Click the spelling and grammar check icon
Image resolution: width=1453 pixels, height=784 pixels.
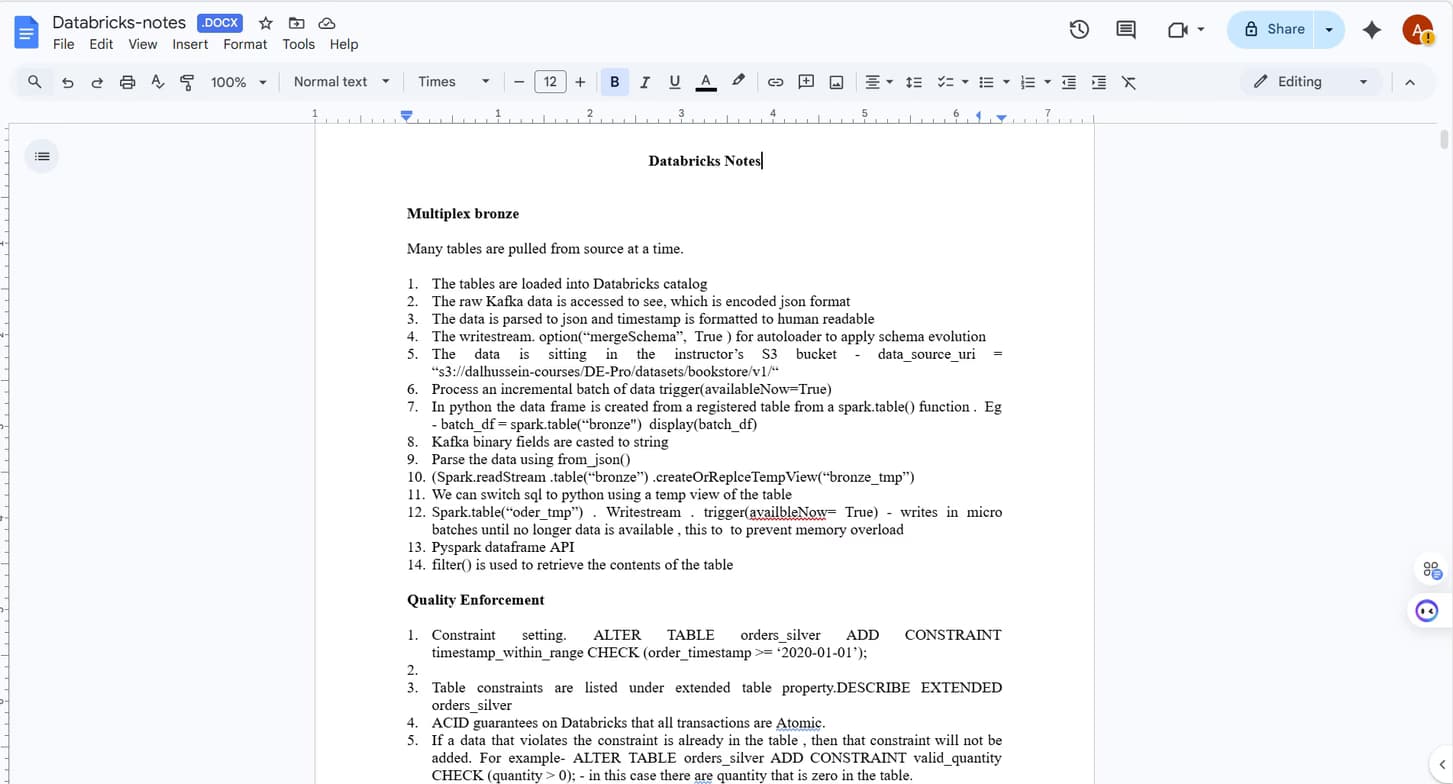point(157,82)
